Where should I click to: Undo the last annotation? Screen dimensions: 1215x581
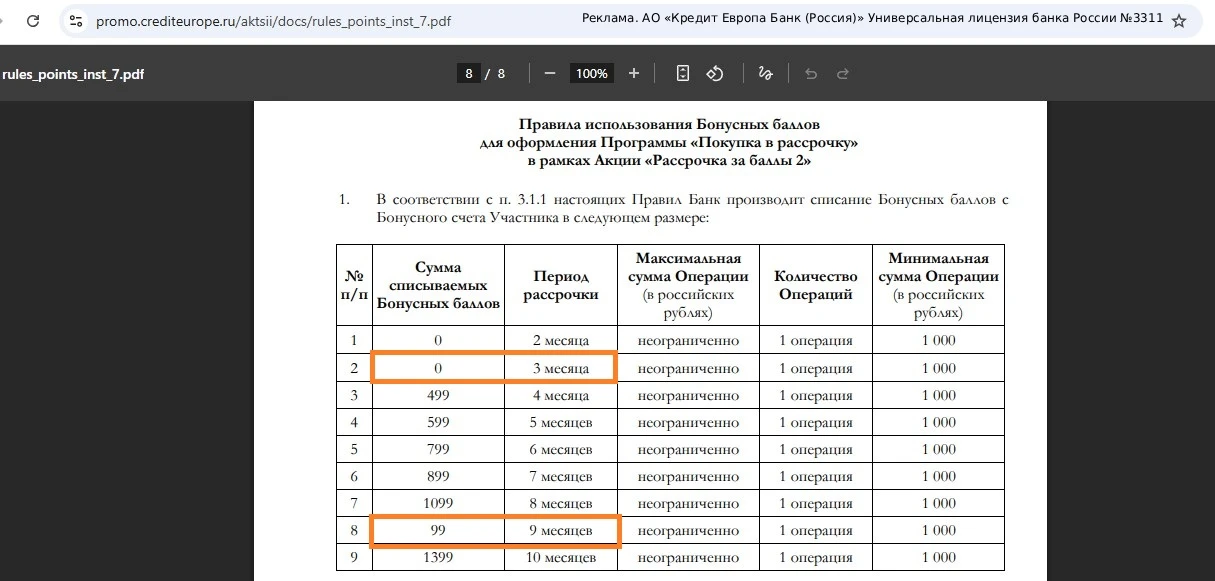[811, 73]
